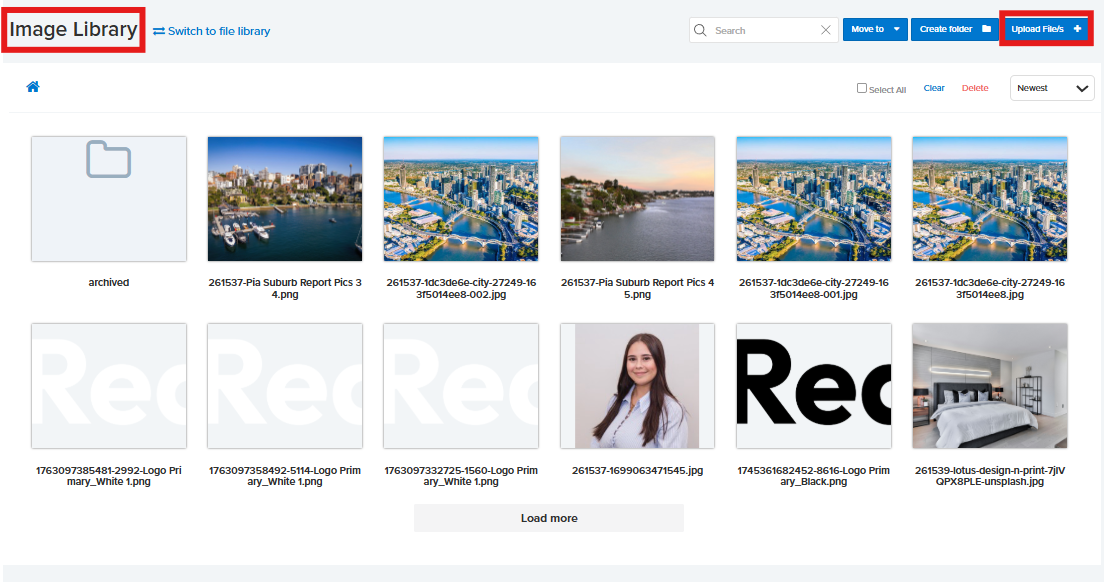Select Pia Suburb Report Pics 3 thumbnail

285,199
